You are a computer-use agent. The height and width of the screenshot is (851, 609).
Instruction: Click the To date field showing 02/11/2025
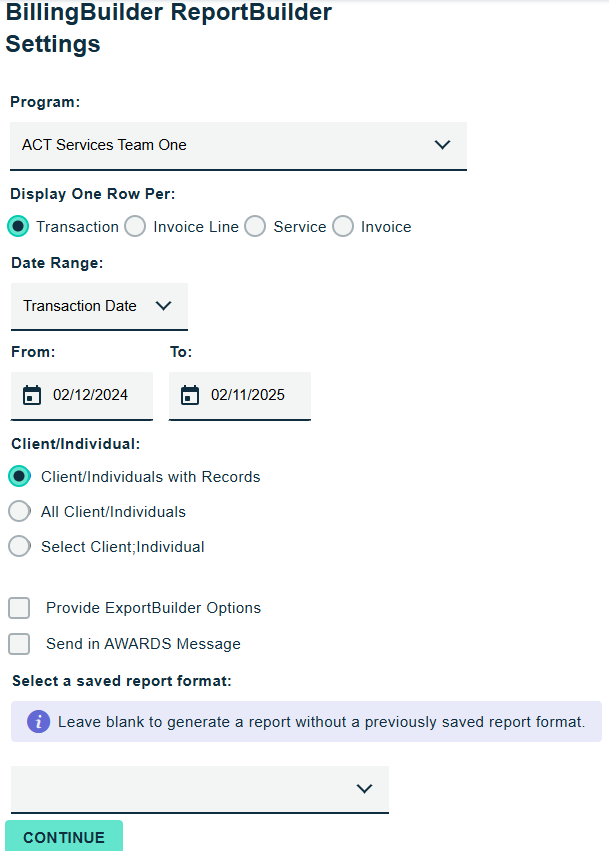click(248, 395)
